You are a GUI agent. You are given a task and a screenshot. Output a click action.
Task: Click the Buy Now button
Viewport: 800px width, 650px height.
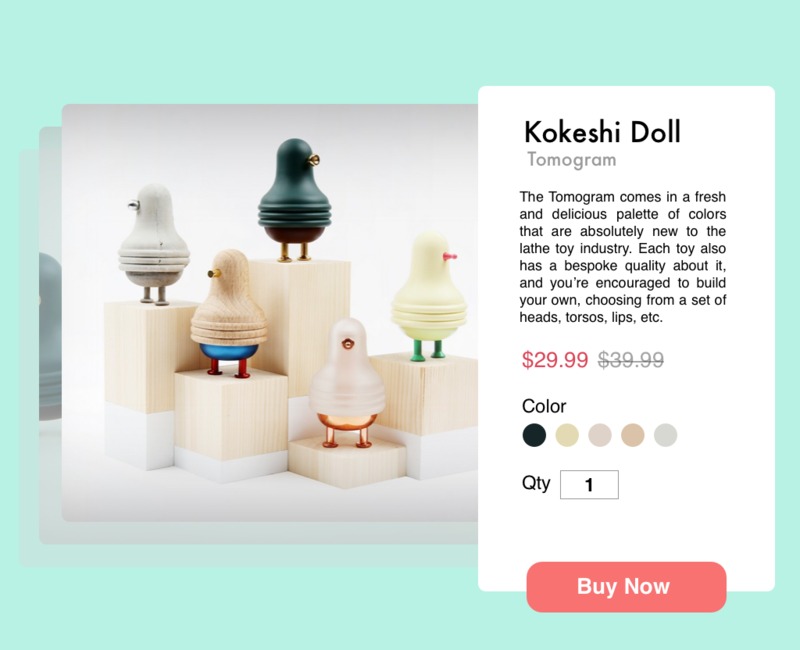click(626, 587)
